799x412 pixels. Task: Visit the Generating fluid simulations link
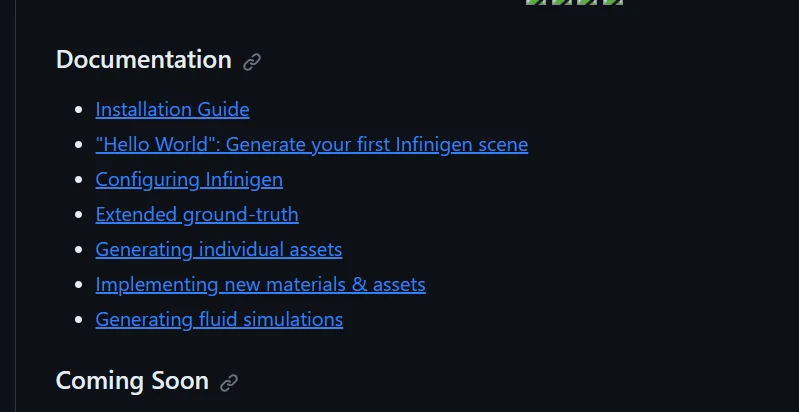[x=219, y=319]
